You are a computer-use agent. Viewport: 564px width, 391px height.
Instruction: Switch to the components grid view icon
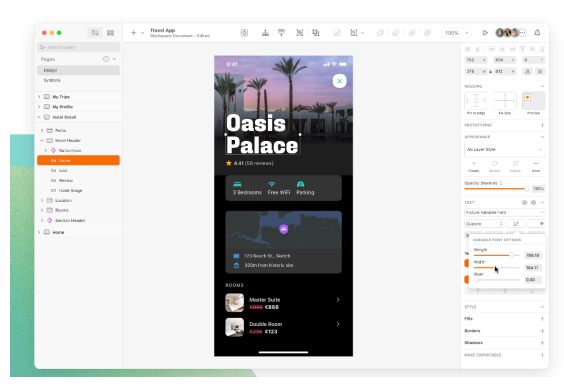(x=110, y=33)
